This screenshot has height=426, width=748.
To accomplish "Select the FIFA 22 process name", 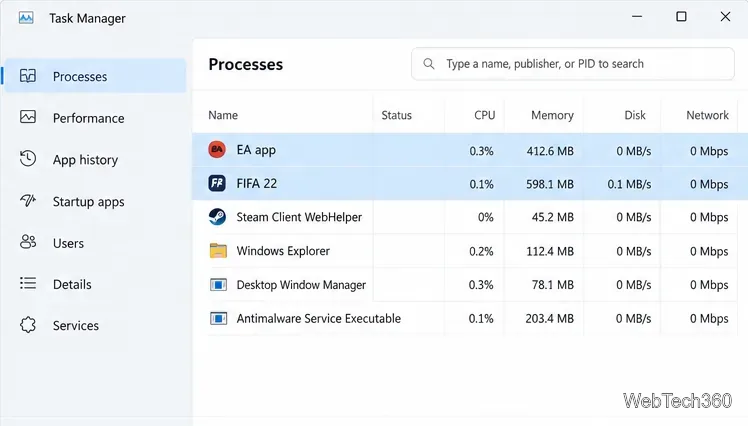I will tap(257, 184).
